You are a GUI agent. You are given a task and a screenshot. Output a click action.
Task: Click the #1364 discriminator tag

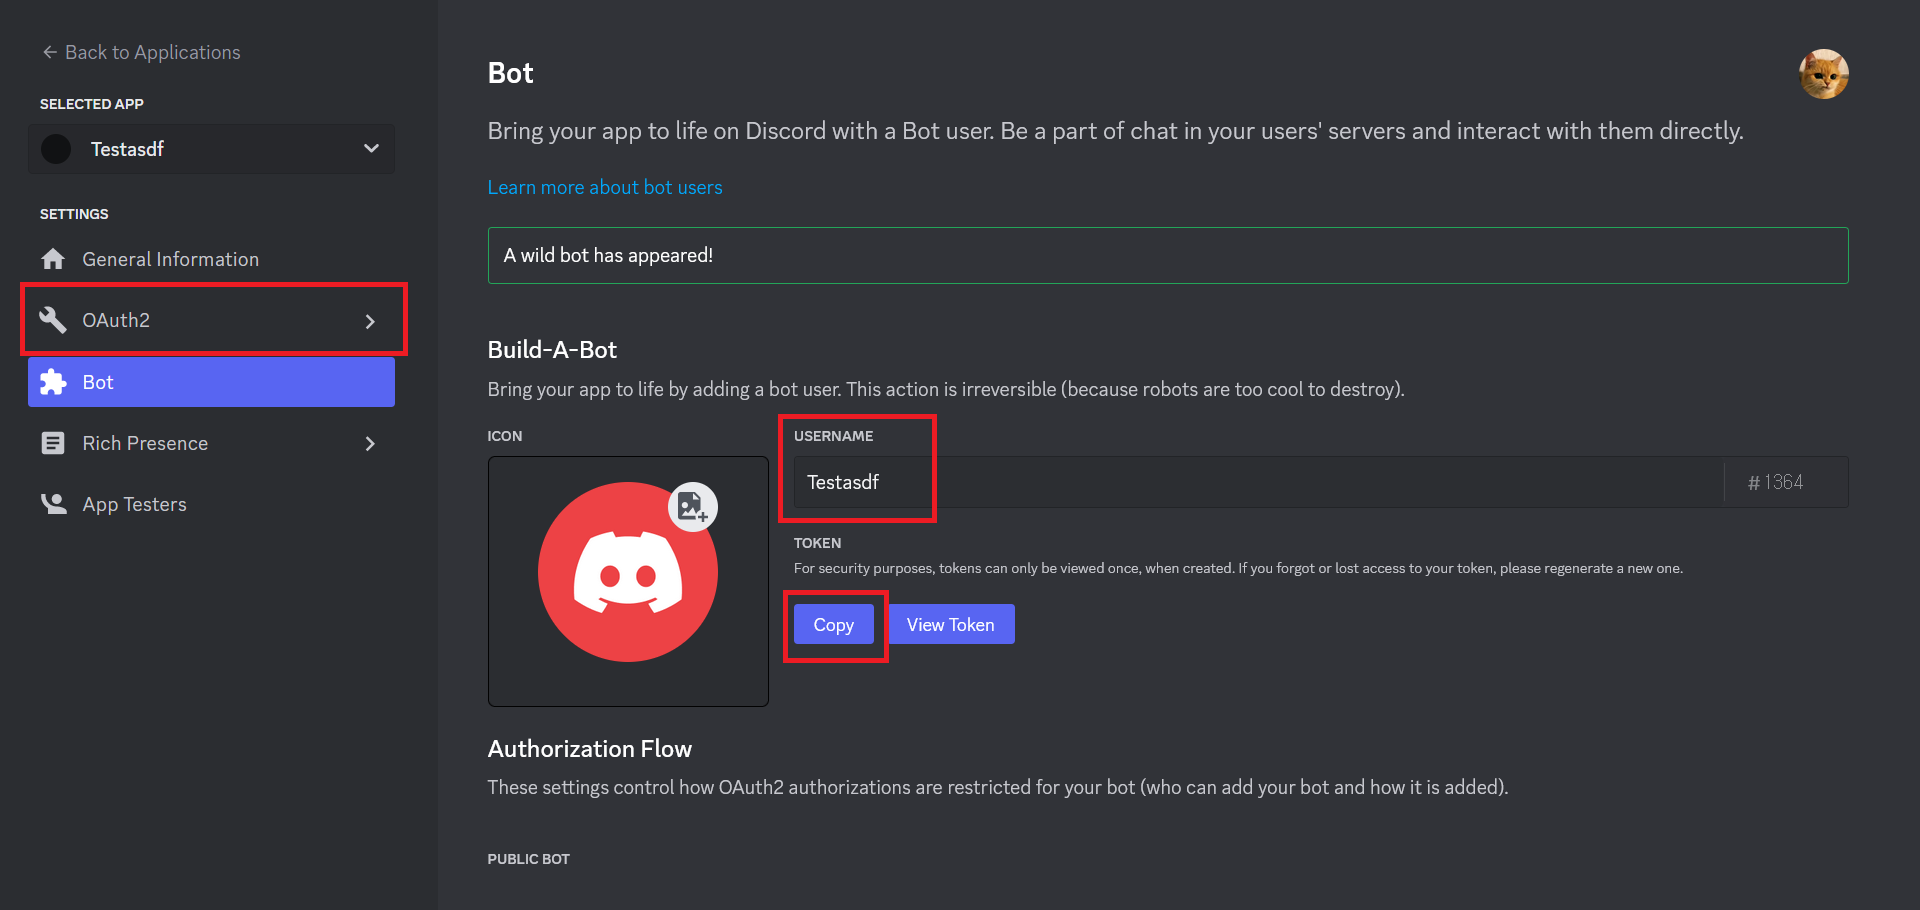1775,482
